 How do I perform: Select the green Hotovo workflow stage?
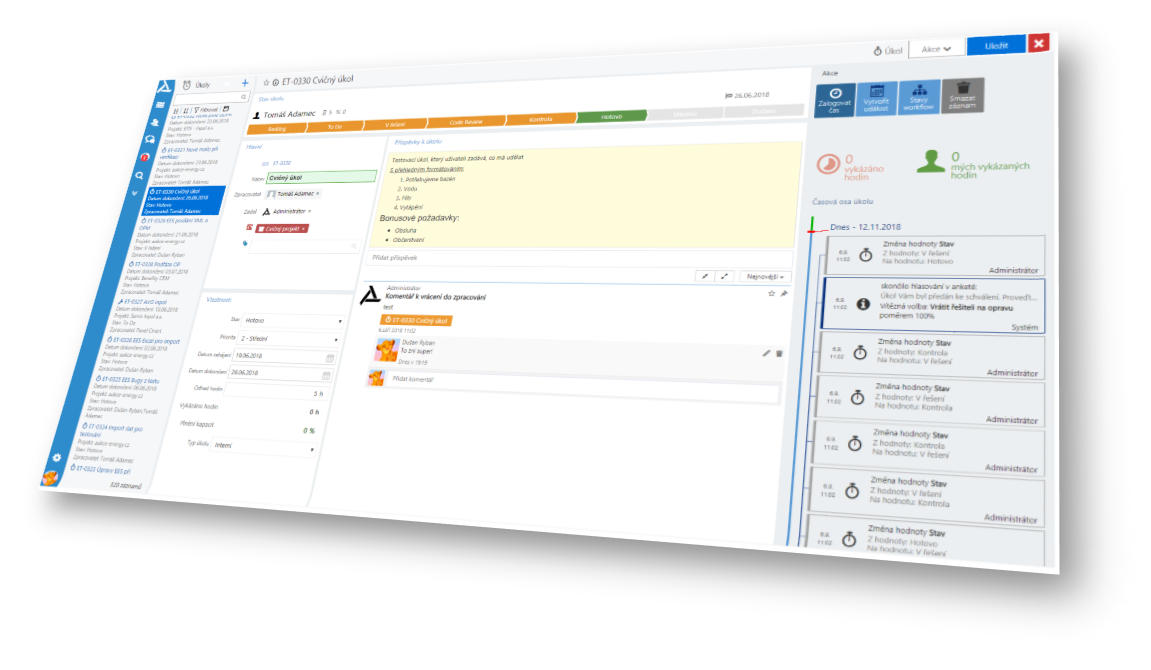612,116
